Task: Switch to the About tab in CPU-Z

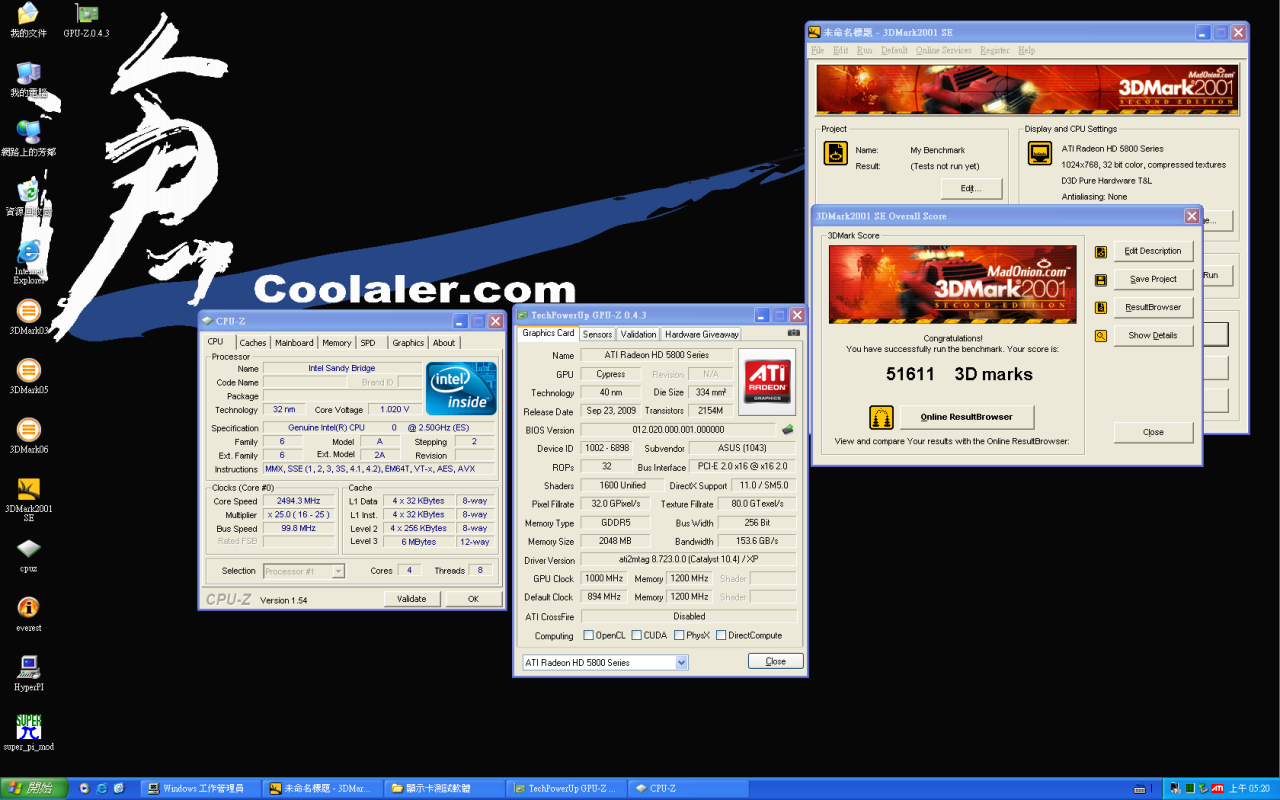Action: (444, 343)
